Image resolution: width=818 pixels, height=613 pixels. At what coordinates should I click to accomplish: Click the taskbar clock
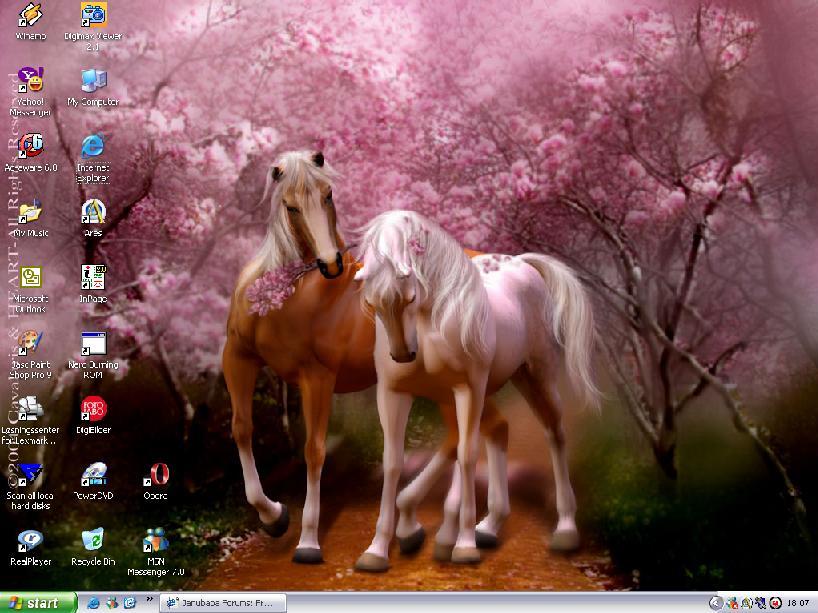click(x=798, y=603)
